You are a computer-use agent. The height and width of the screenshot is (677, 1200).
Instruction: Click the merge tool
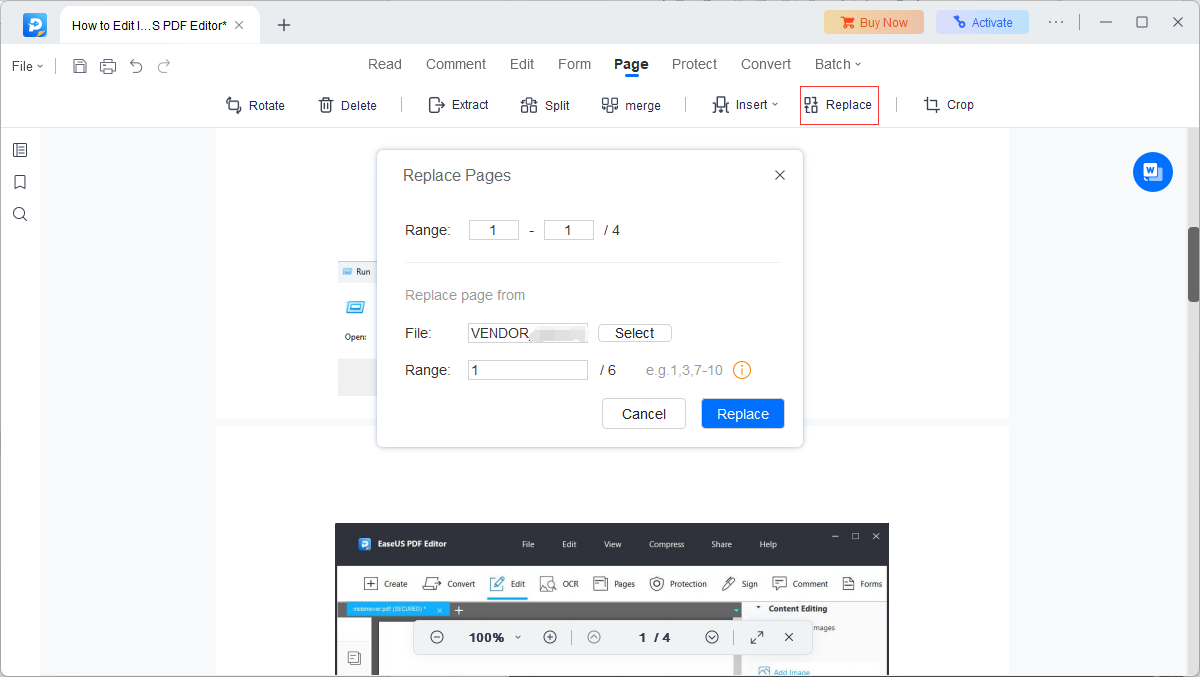631,105
